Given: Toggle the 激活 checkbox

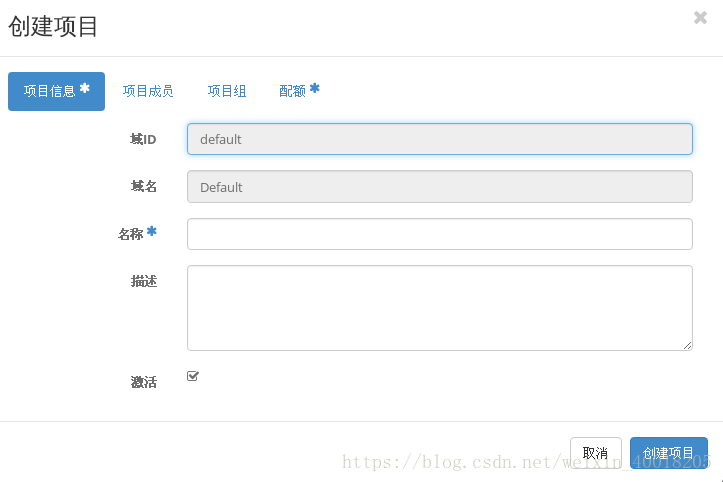Looking at the screenshot, I should point(193,376).
